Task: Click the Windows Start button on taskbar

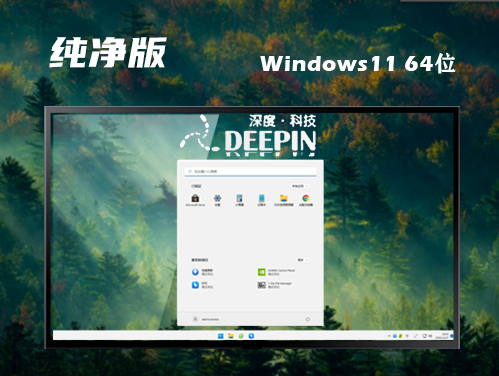Action: pyautogui.click(x=220, y=336)
